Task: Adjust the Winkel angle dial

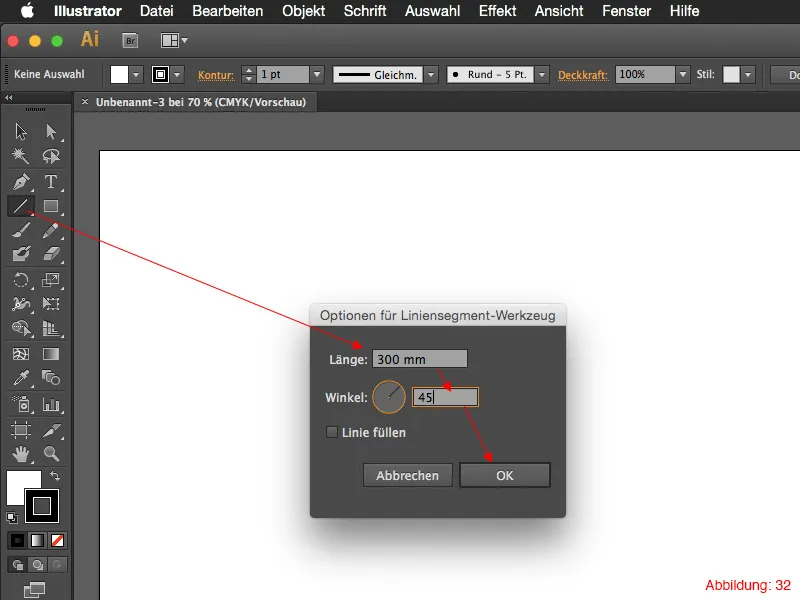Action: pyautogui.click(x=389, y=397)
